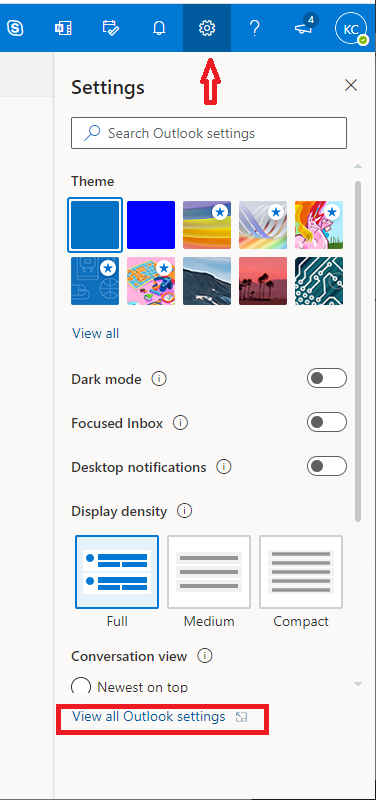Close the Settings panel
The width and height of the screenshot is (384, 812).
point(351,85)
